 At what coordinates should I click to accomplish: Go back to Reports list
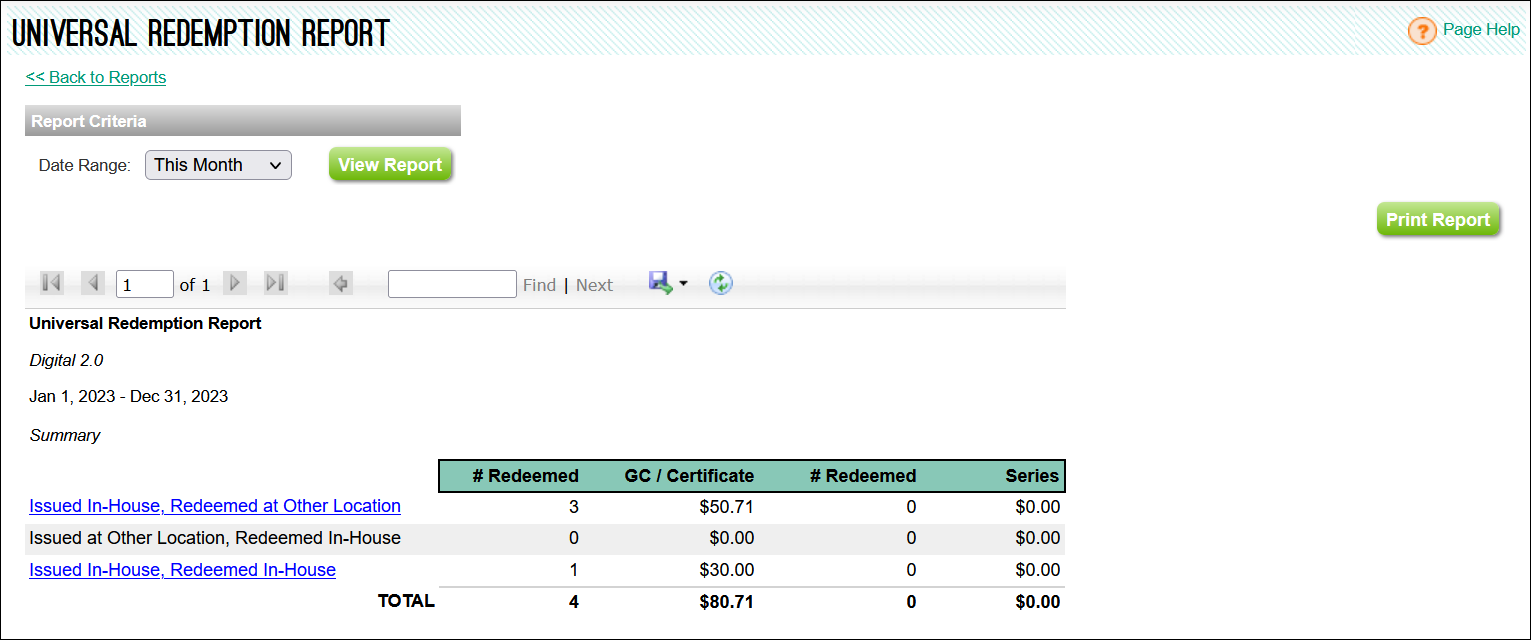(96, 77)
